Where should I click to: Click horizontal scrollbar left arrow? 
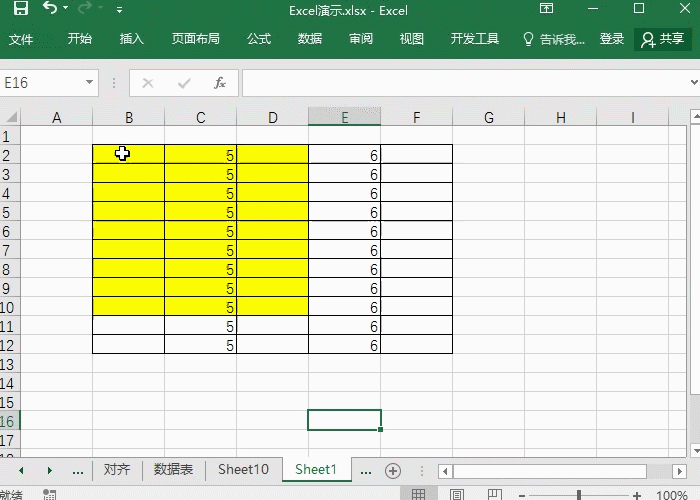pos(445,471)
